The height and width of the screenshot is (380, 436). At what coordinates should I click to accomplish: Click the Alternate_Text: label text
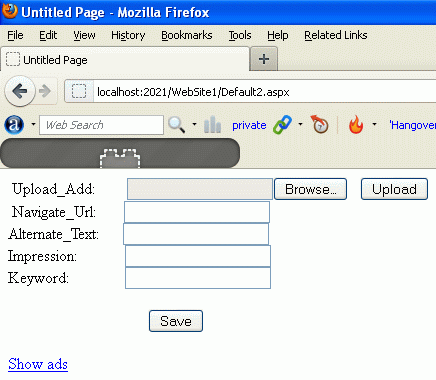53,234
